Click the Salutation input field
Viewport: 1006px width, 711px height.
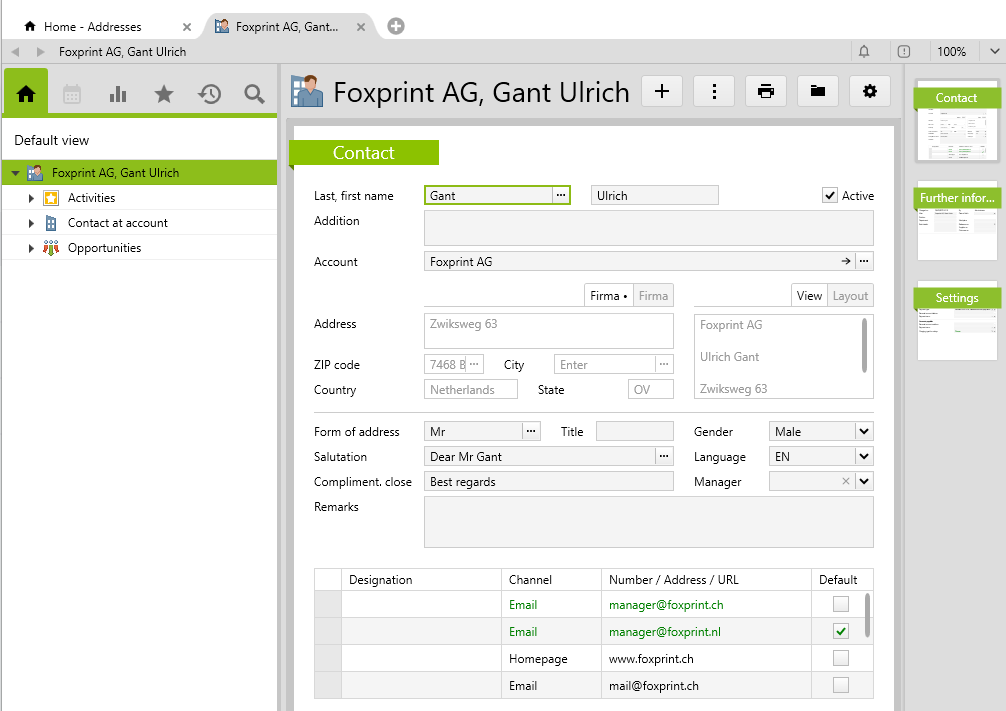tap(538, 457)
